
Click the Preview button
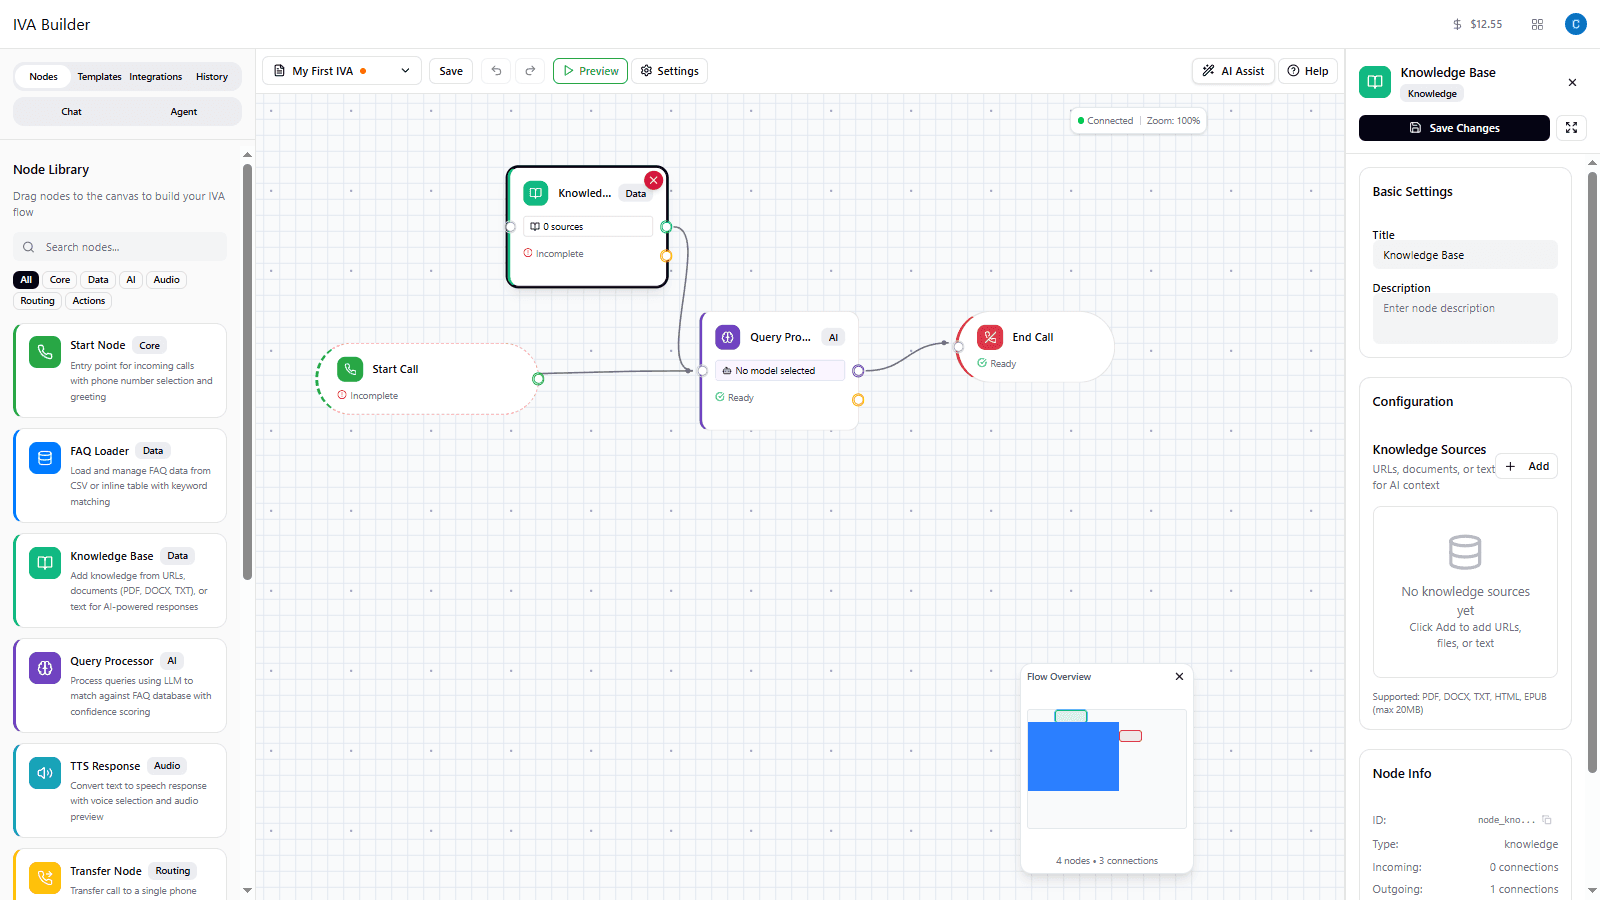point(590,70)
